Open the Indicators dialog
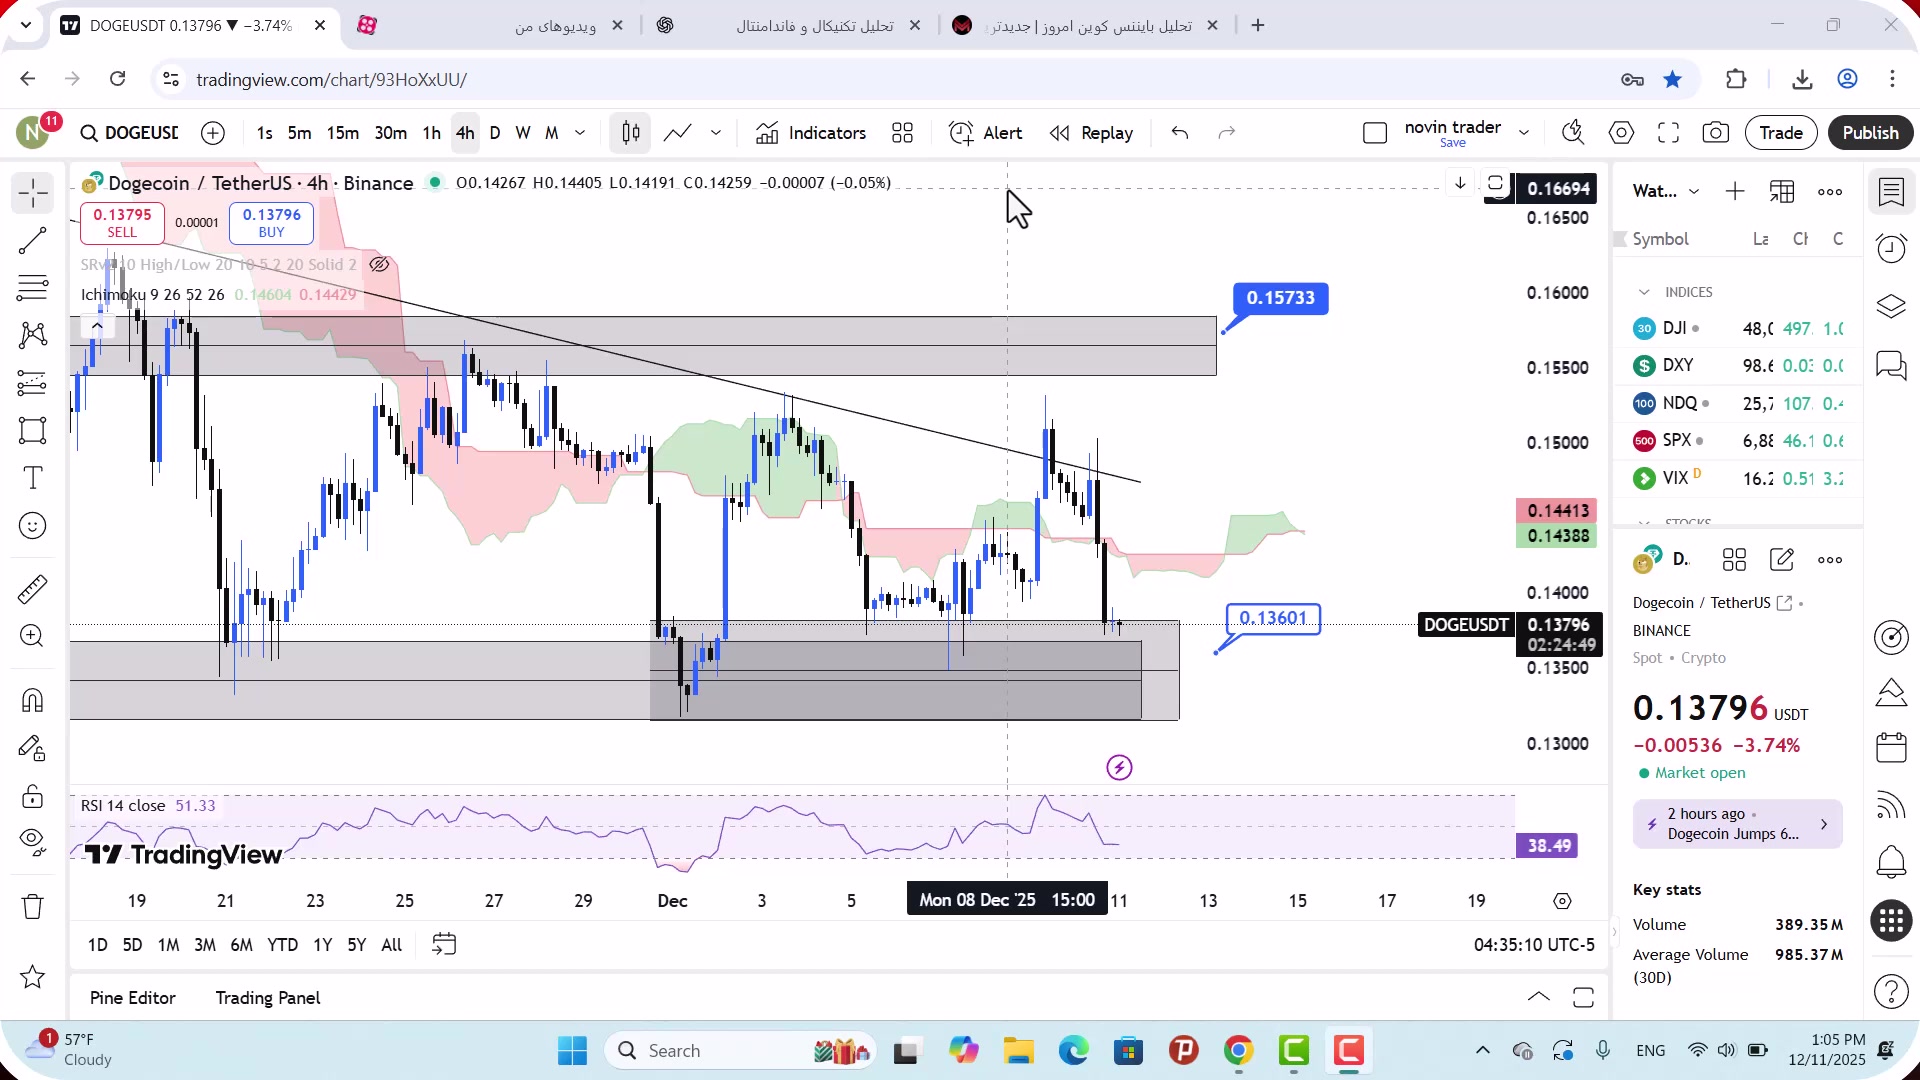1920x1080 pixels. (x=810, y=133)
